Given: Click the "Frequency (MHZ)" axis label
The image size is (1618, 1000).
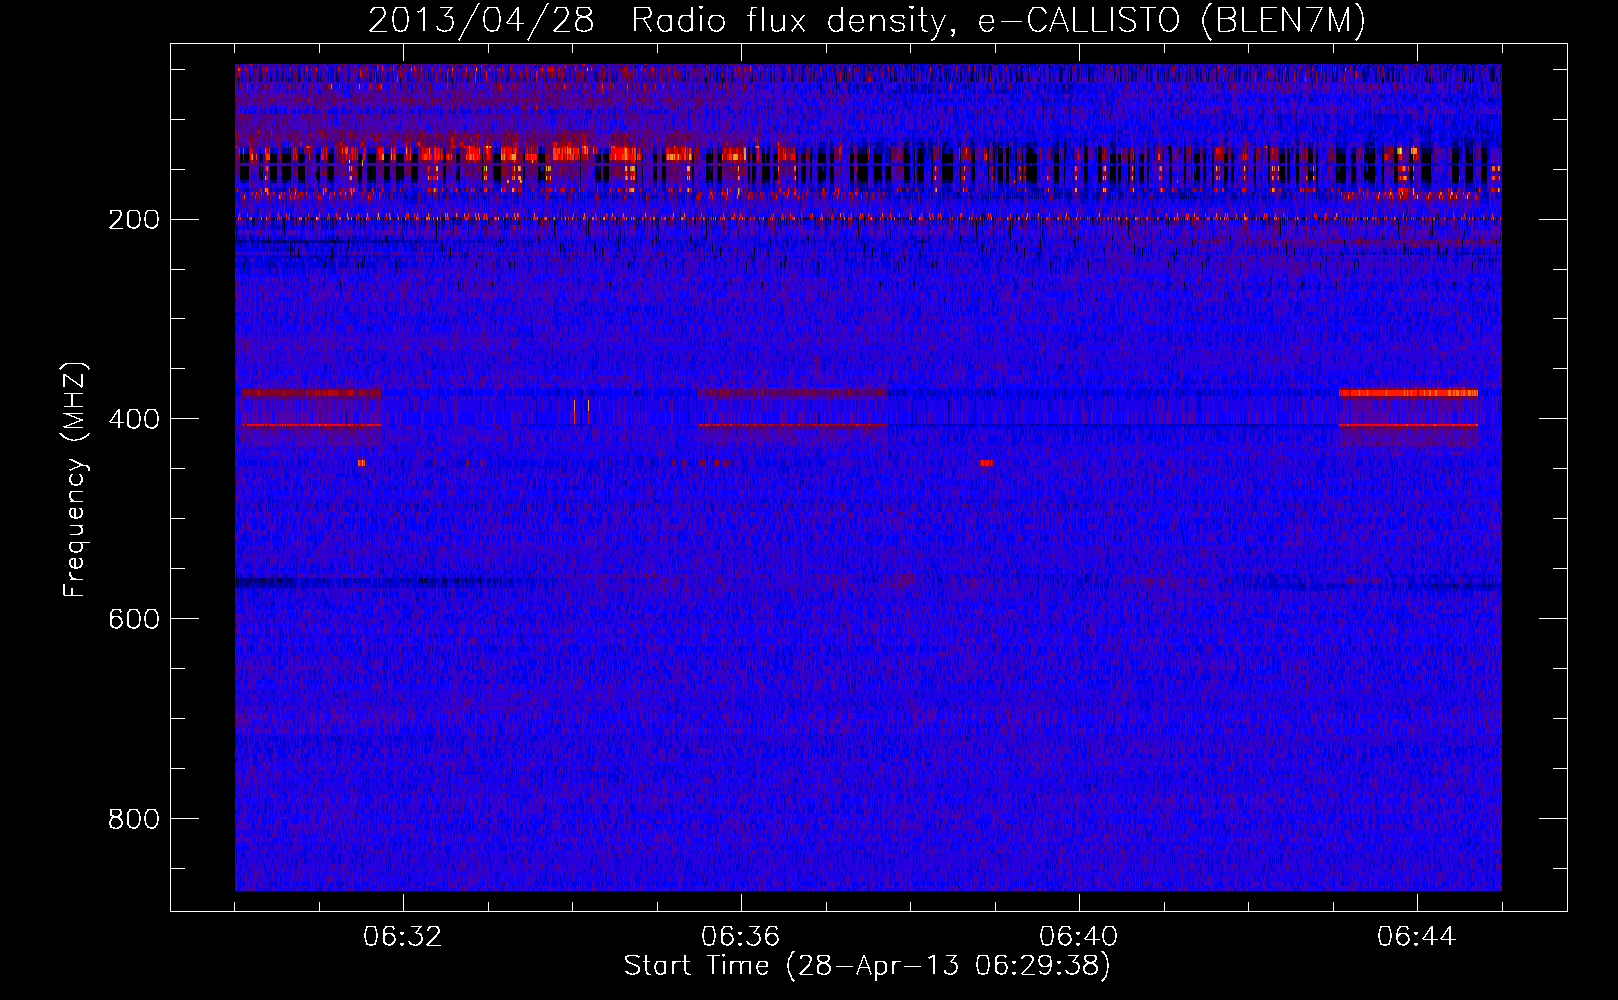Looking at the screenshot, I should point(75,479).
